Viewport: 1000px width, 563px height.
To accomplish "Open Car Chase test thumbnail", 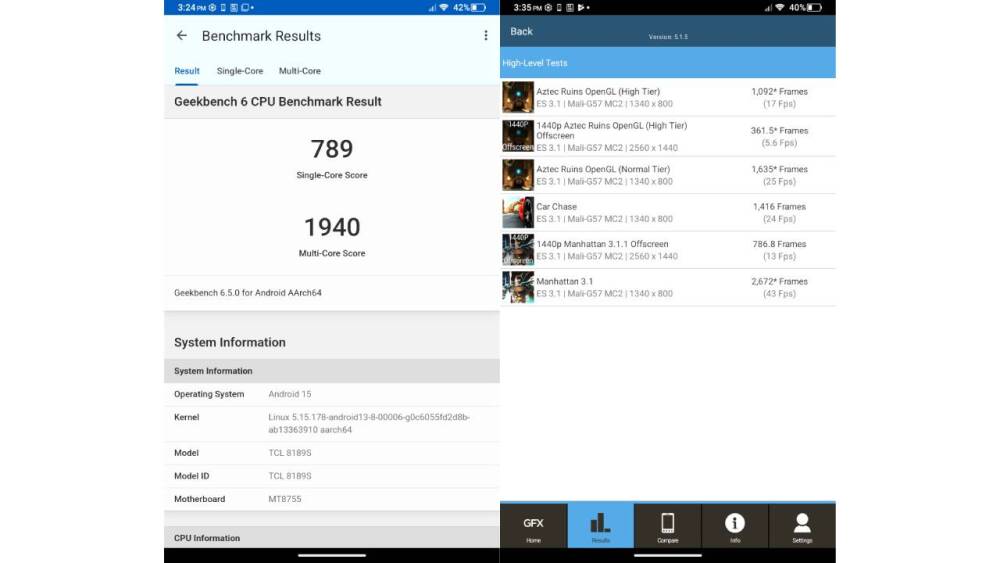I will click(x=518, y=212).
